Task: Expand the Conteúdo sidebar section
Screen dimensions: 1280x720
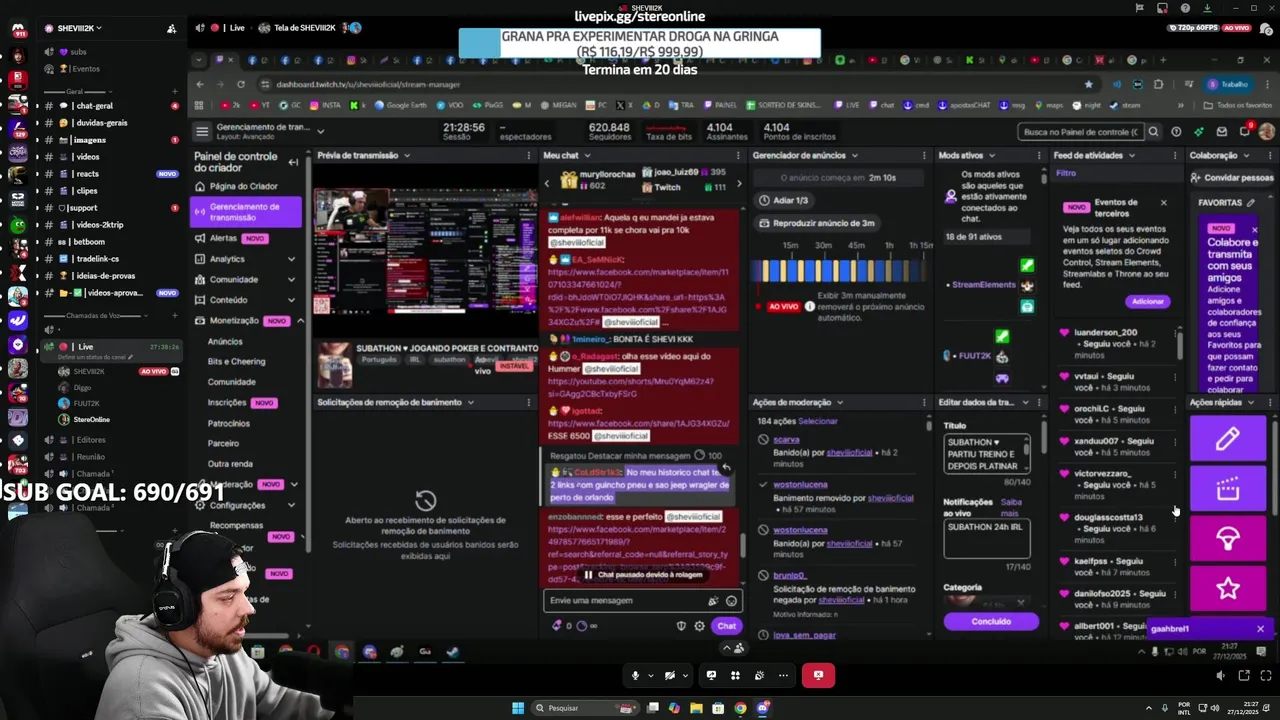Action: [291, 300]
